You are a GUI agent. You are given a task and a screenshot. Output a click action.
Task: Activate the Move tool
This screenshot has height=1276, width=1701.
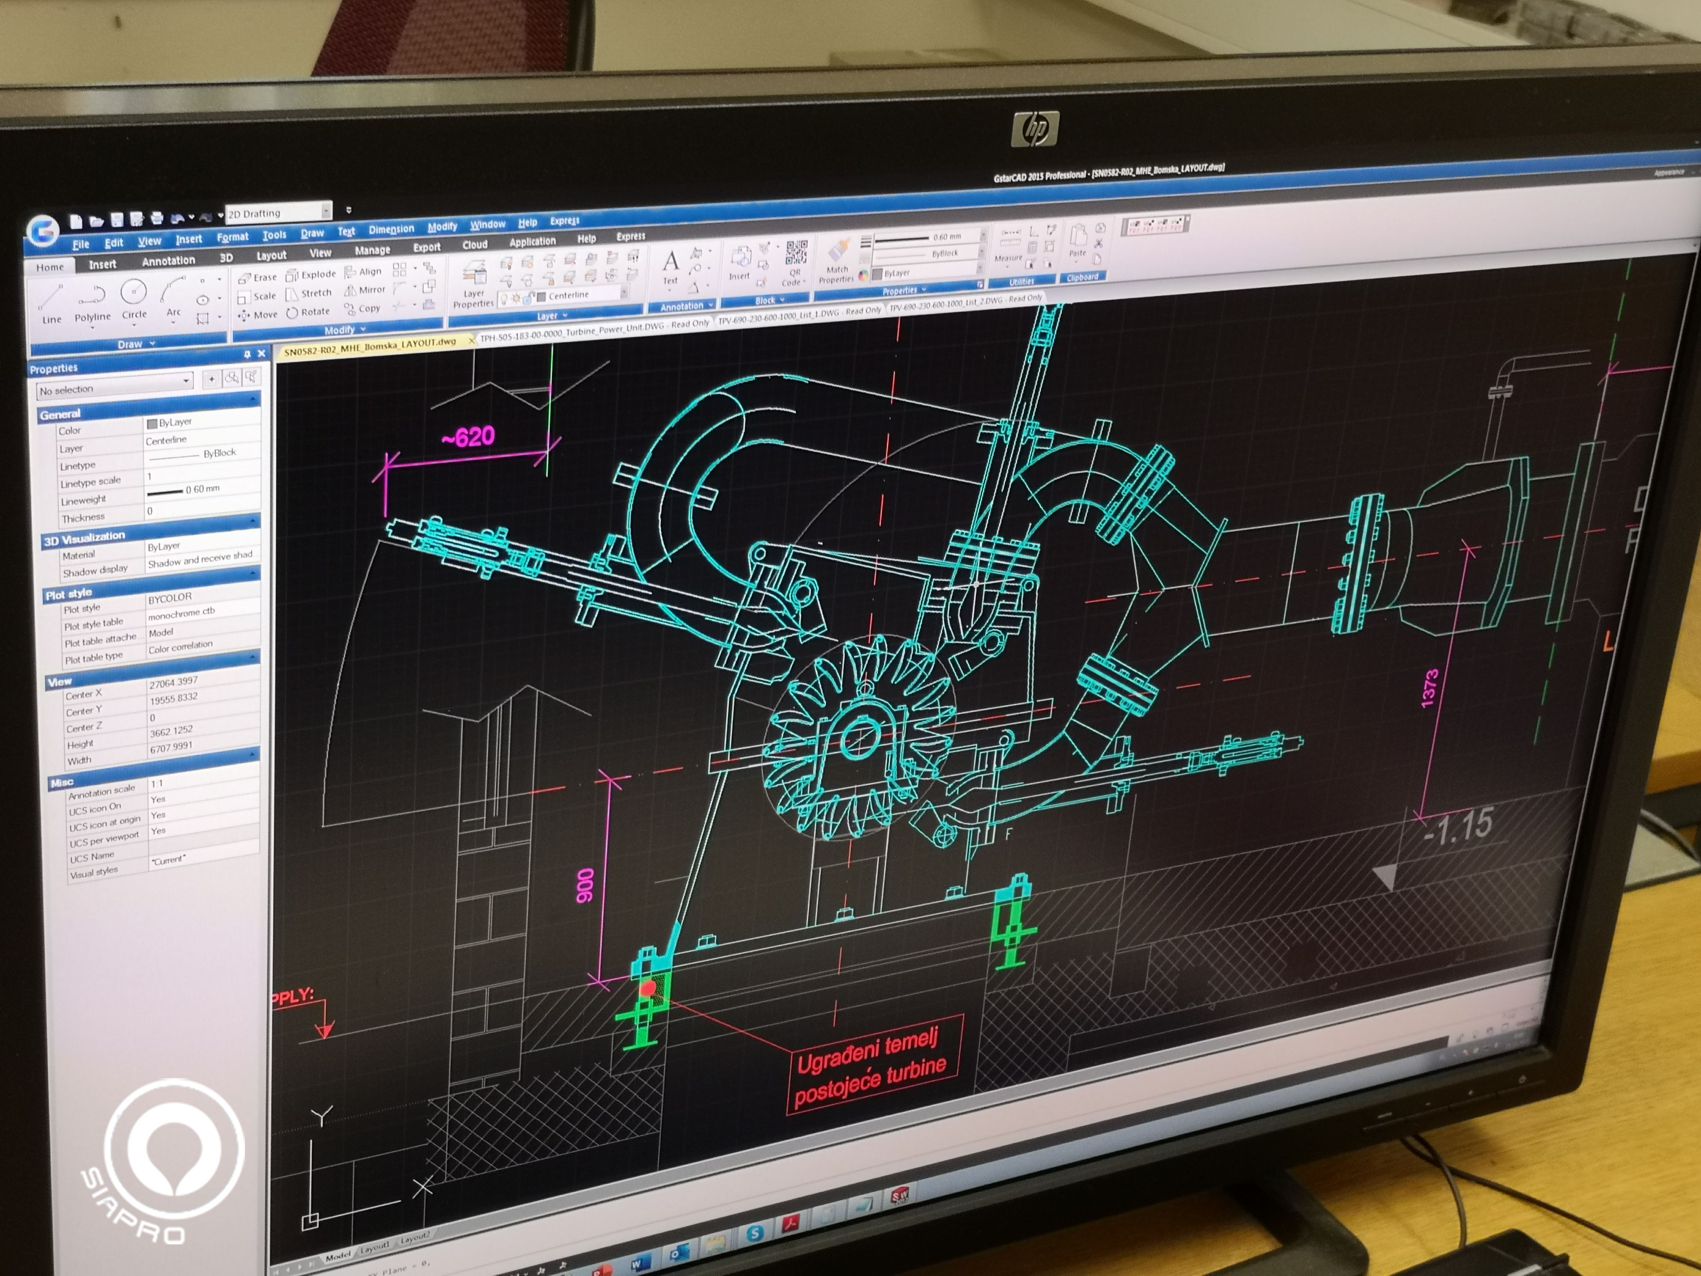(257, 314)
